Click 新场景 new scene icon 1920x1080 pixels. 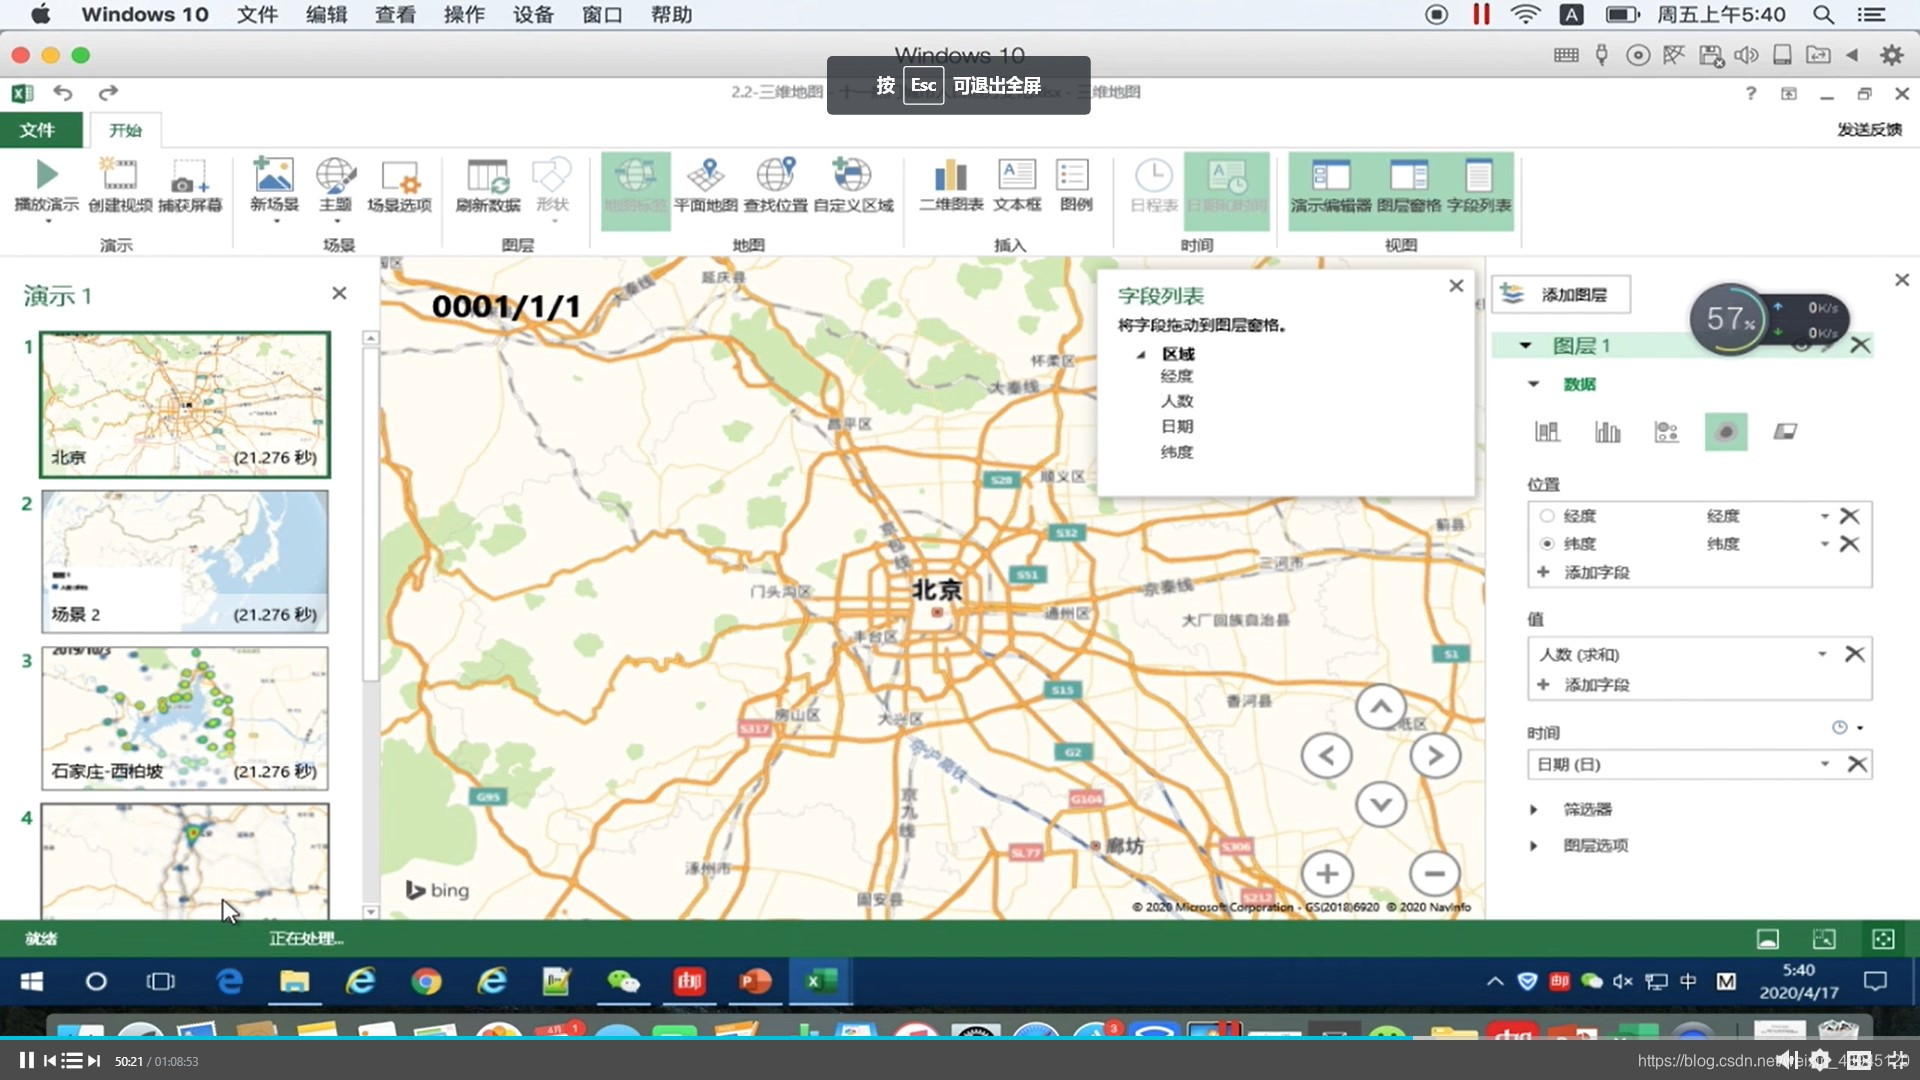(273, 177)
